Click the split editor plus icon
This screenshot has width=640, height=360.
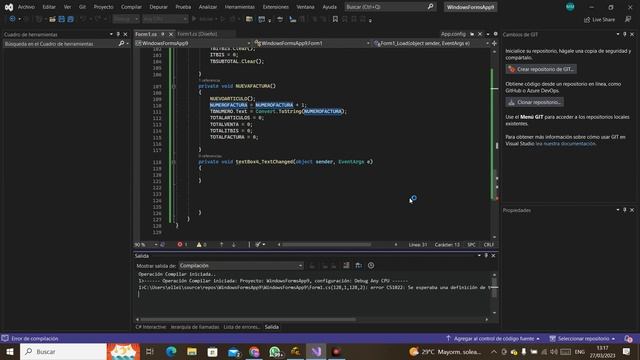pyautogui.click(x=494, y=43)
